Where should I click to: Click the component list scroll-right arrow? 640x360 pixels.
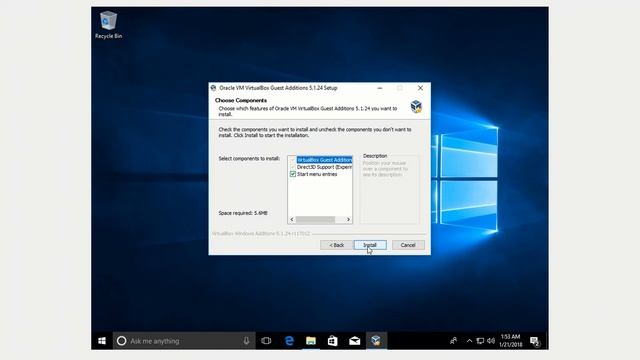[x=348, y=219]
